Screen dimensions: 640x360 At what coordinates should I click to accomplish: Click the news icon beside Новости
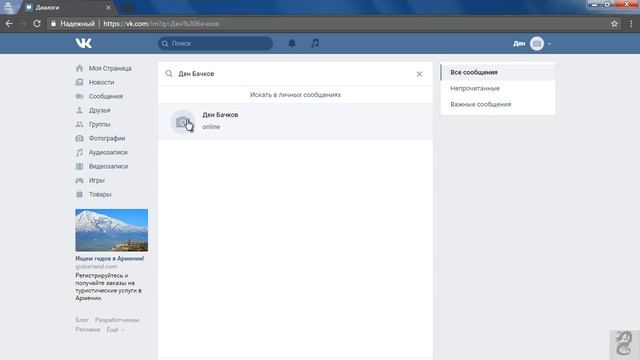click(80, 82)
